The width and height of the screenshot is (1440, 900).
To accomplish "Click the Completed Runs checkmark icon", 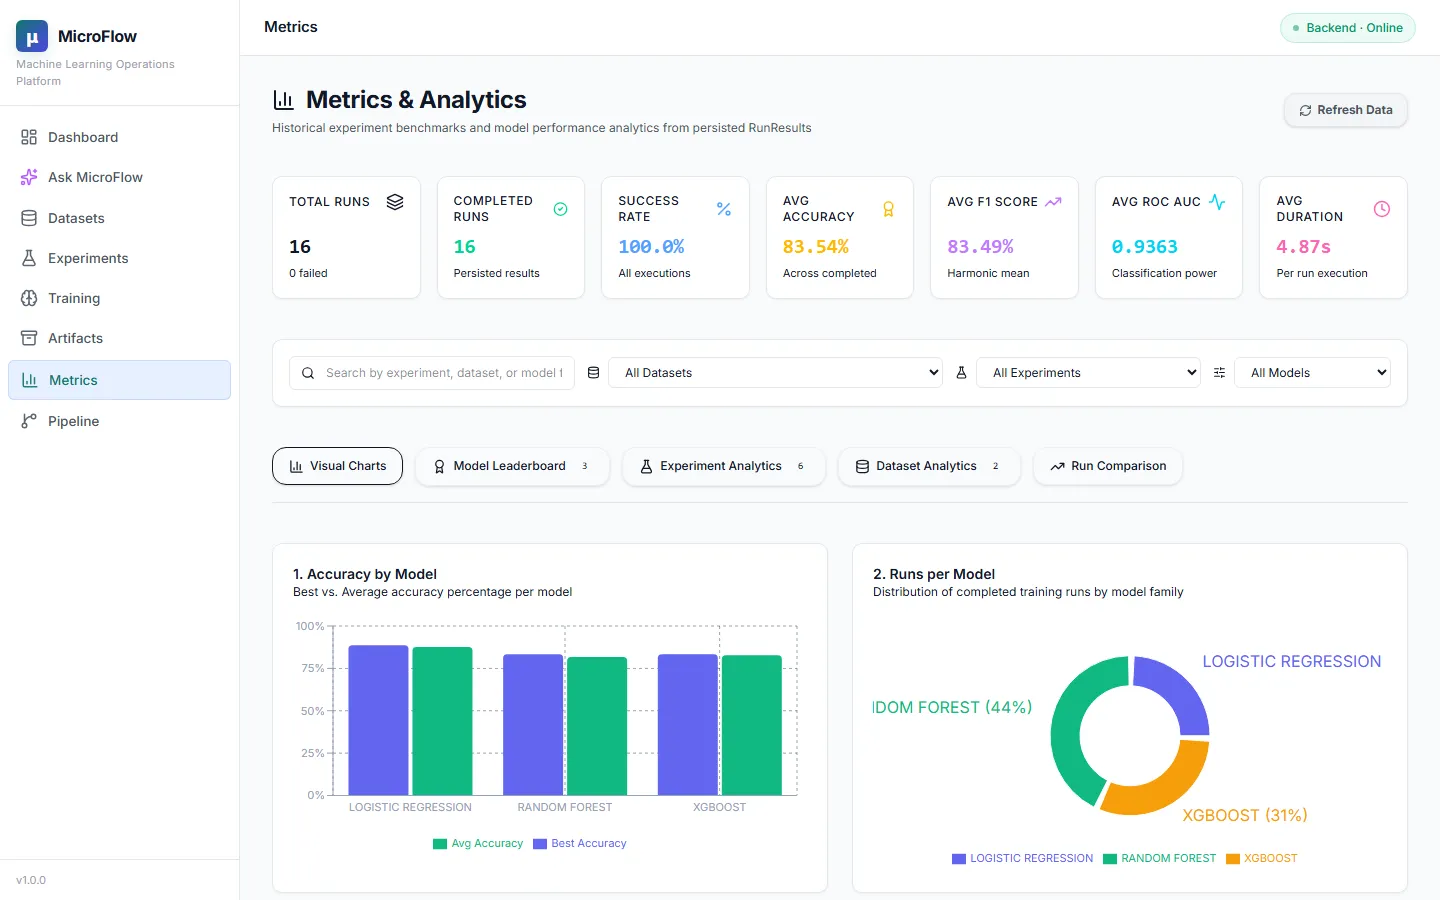I will tap(560, 209).
